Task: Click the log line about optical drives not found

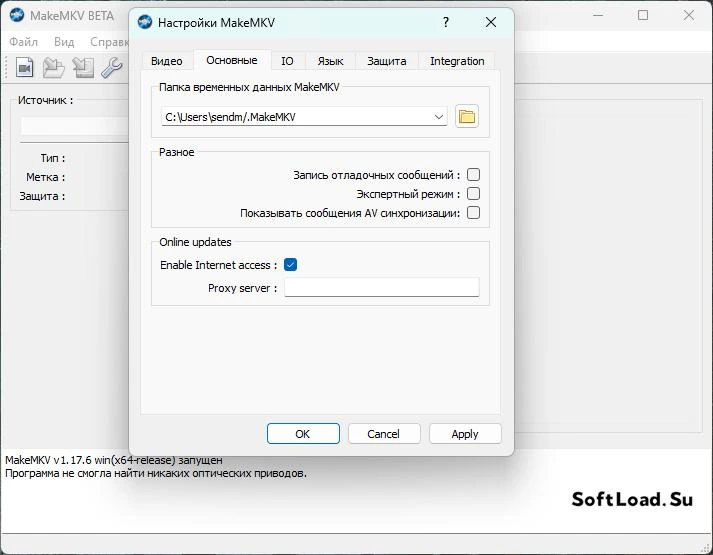Action: pos(156,473)
